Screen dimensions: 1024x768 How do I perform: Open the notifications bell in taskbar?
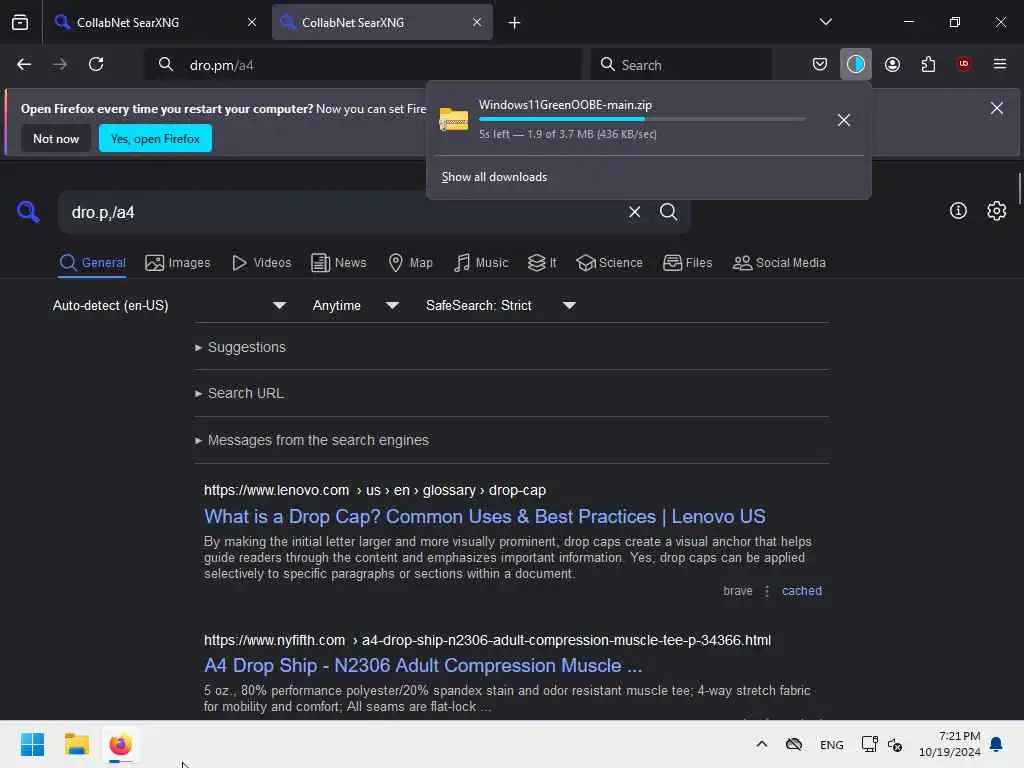click(997, 744)
